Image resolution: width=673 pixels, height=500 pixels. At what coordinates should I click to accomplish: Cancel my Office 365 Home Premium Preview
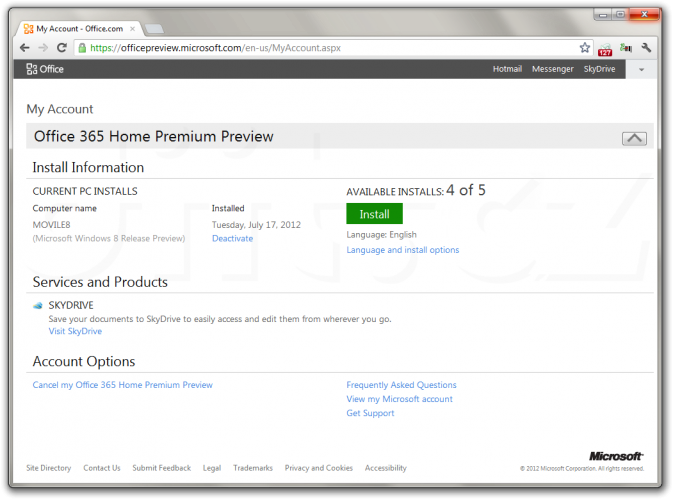click(x=122, y=385)
